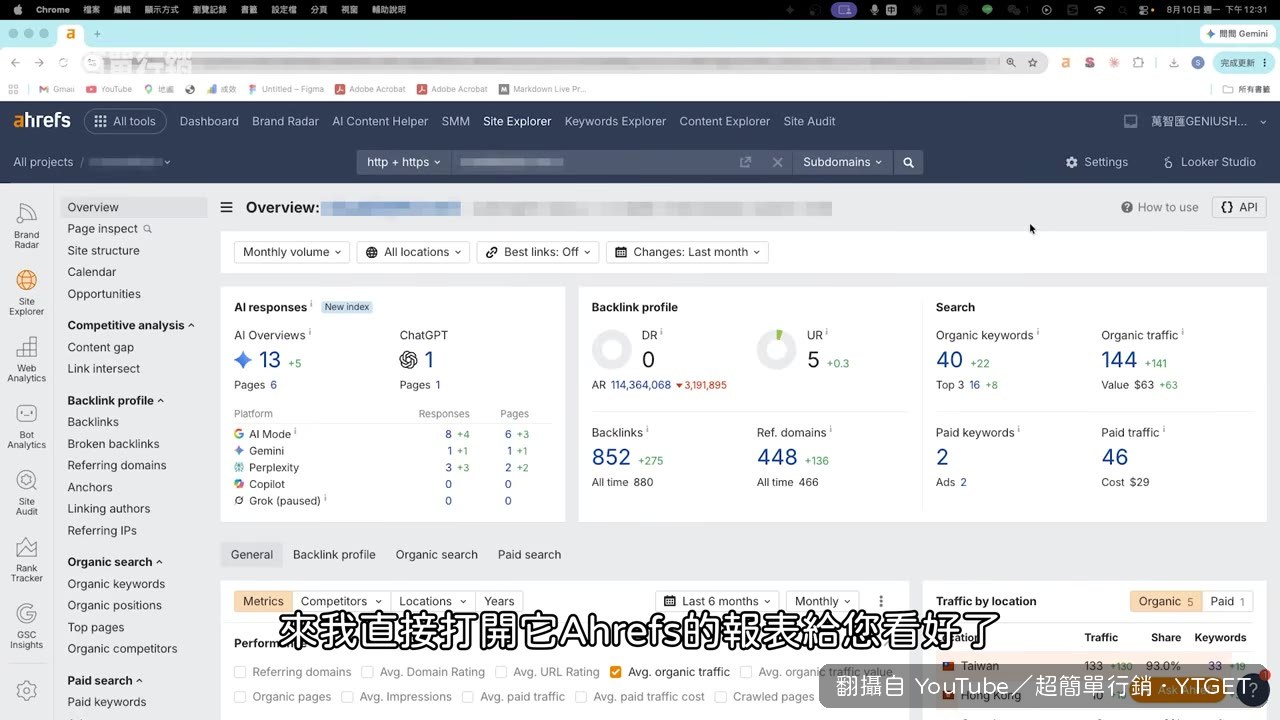Viewport: 1280px width, 720px height.
Task: Open the API button
Action: click(1239, 207)
